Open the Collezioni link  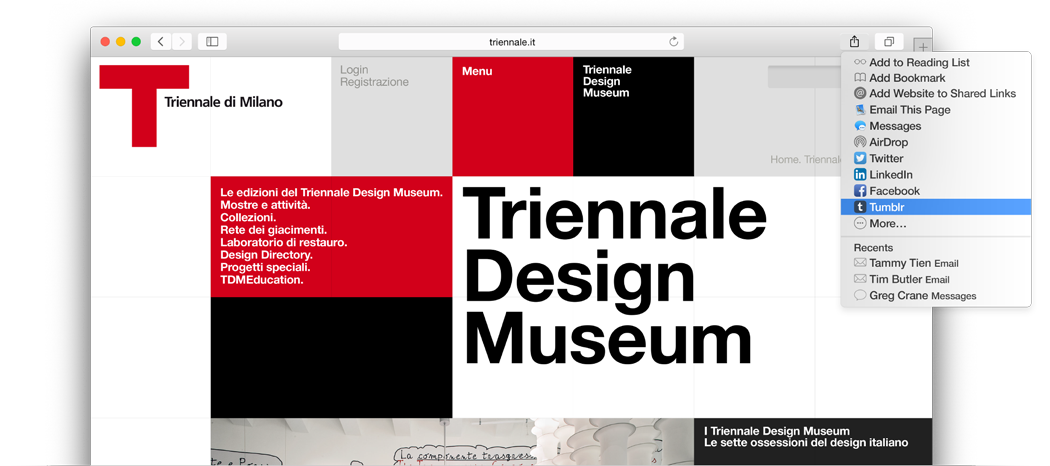[x=248, y=218]
